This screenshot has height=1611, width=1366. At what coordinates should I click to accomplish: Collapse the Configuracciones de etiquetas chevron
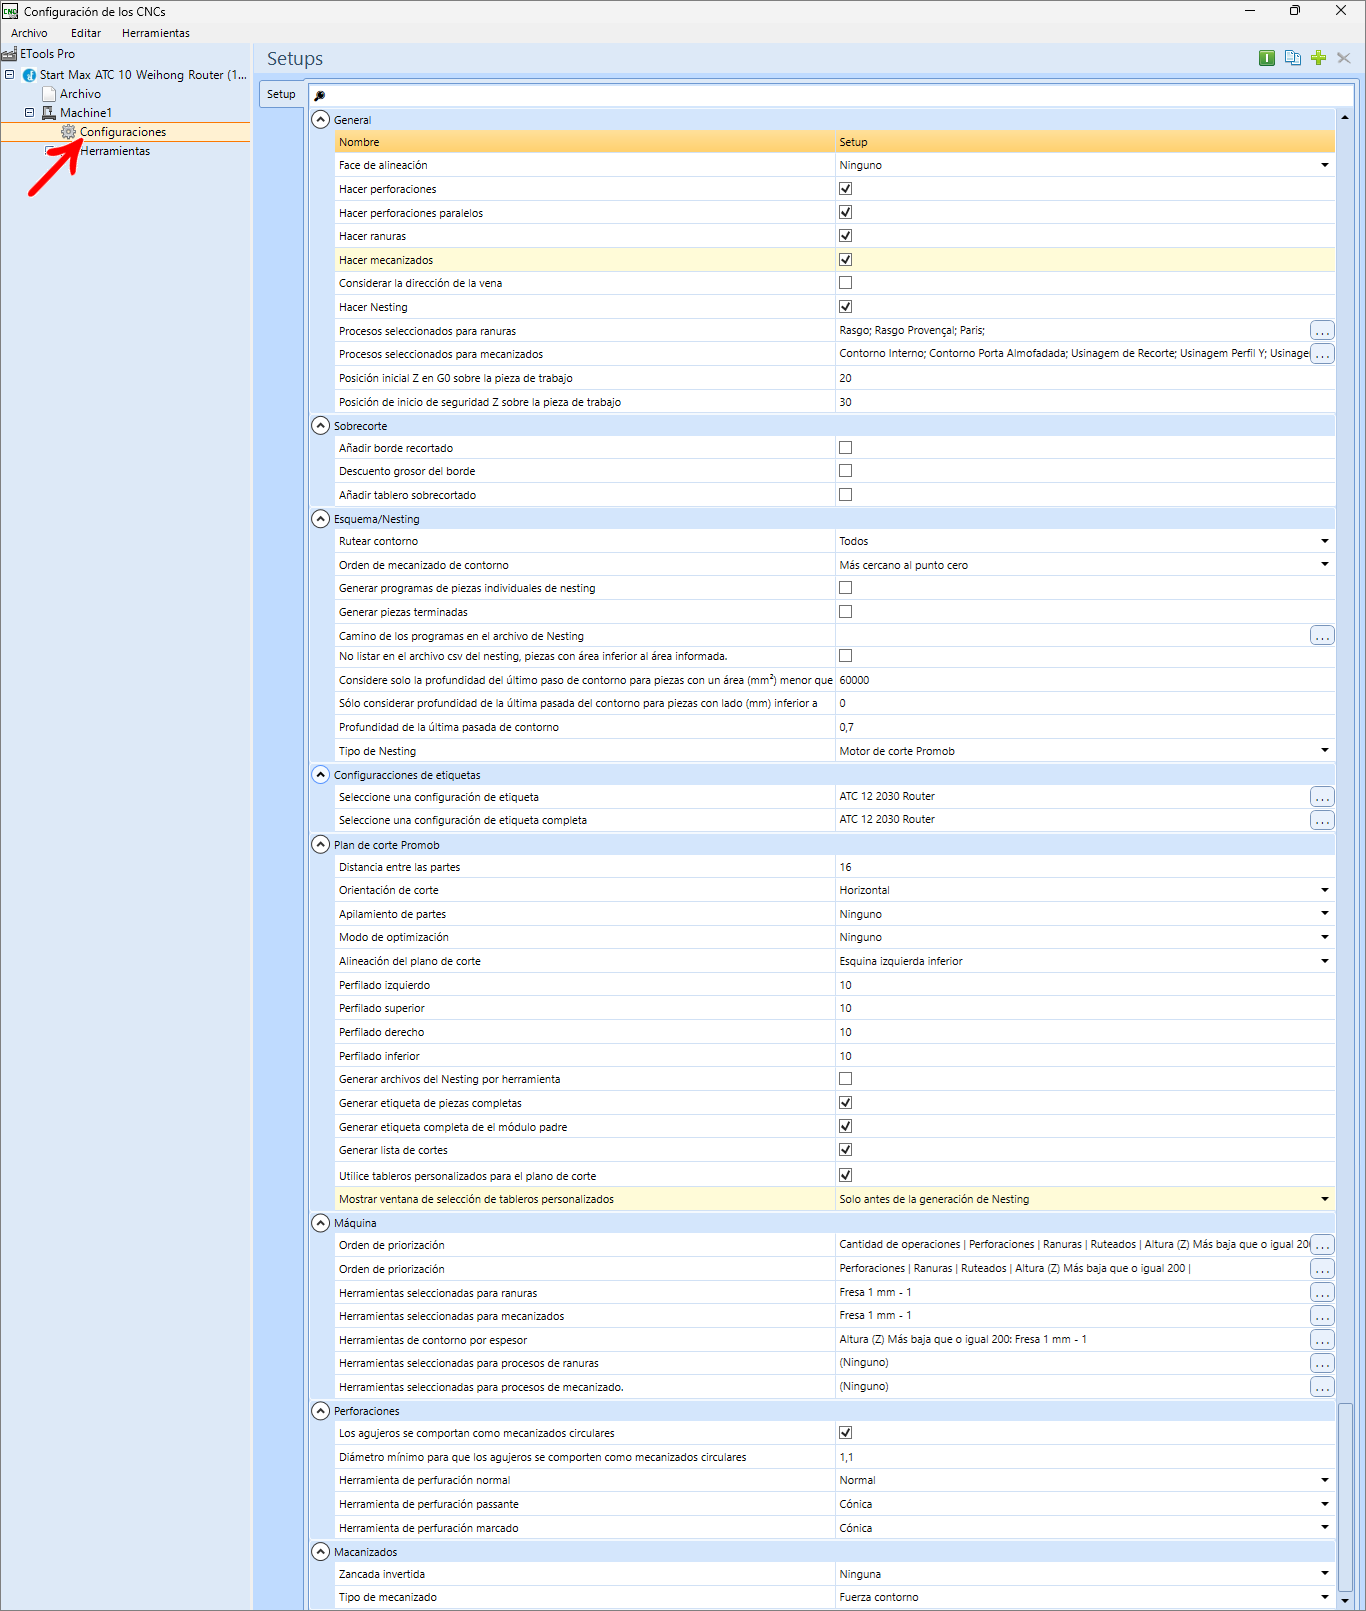[320, 774]
